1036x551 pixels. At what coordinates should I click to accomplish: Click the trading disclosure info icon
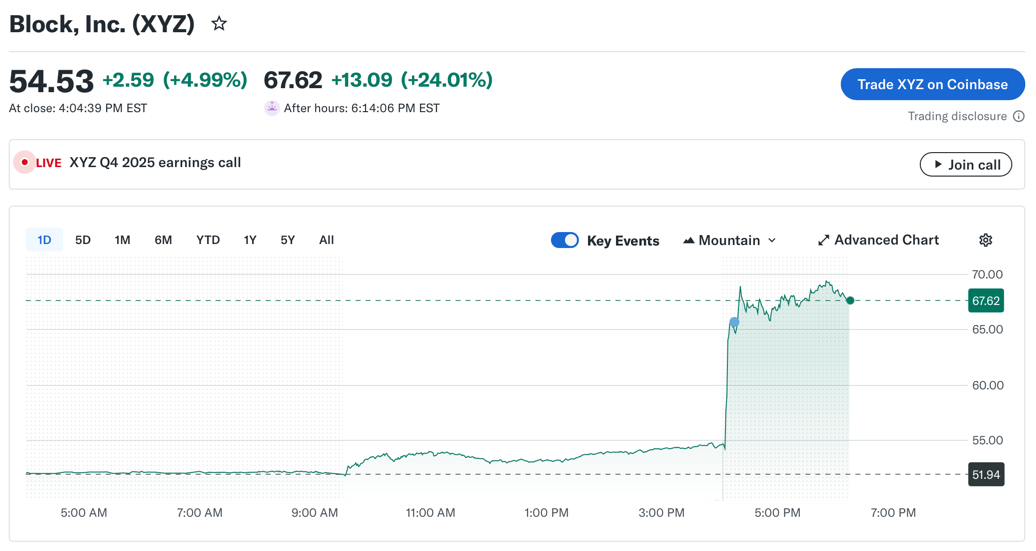1018,116
